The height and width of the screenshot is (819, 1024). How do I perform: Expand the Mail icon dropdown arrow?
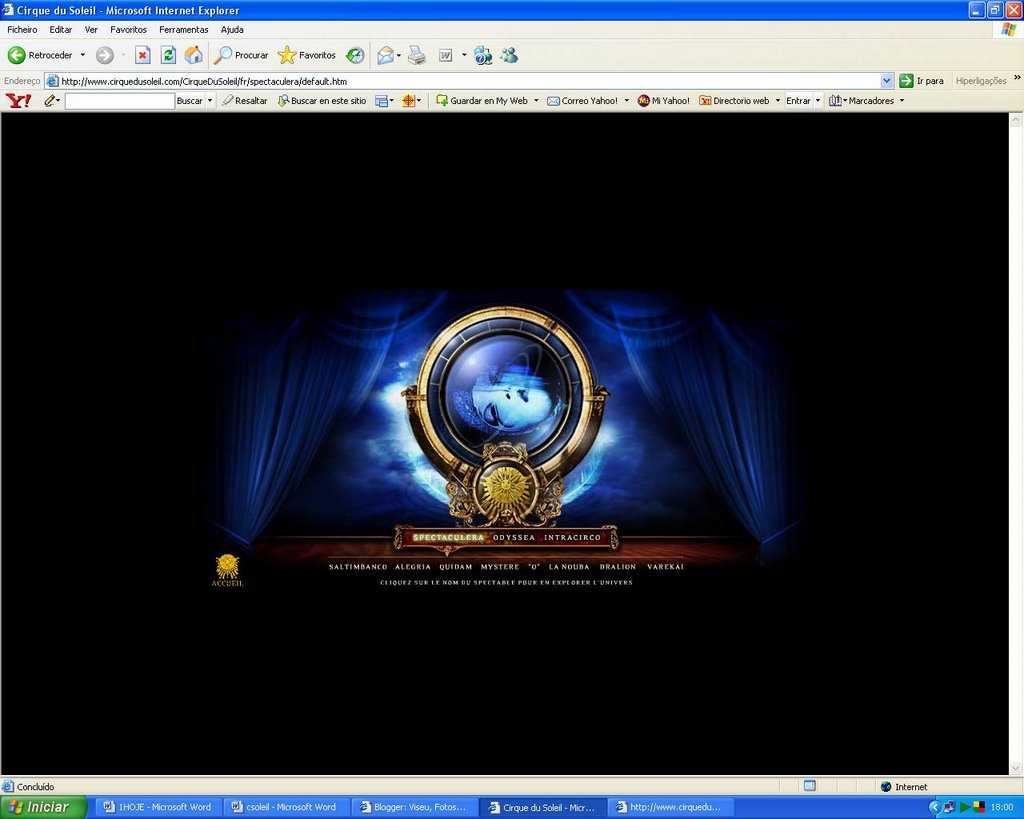coord(399,56)
